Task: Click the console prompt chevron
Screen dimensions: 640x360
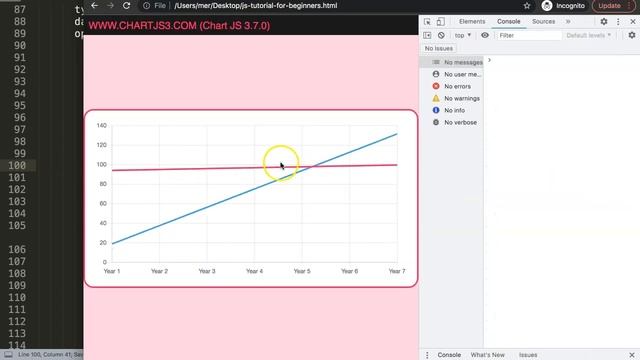Action: [x=489, y=60]
